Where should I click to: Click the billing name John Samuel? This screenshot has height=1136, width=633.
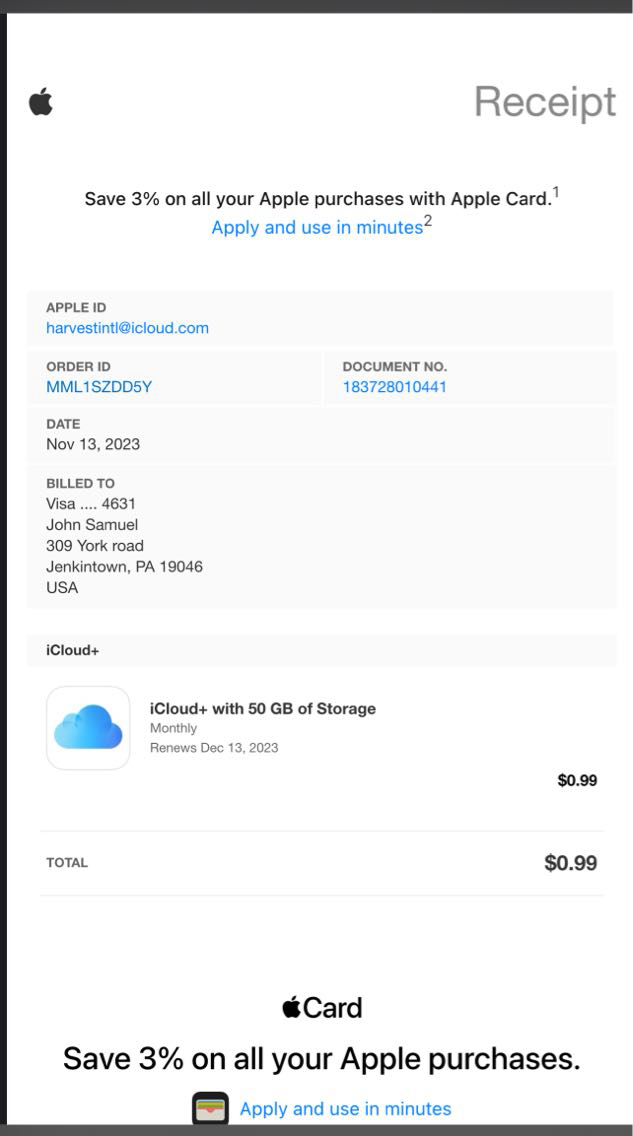92,525
